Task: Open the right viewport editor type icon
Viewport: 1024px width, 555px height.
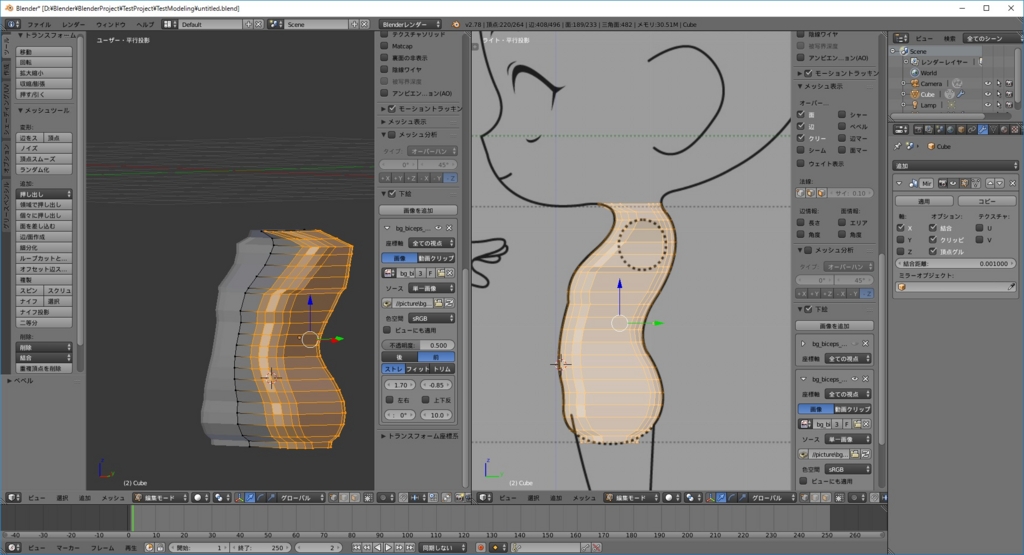Action: coord(485,498)
